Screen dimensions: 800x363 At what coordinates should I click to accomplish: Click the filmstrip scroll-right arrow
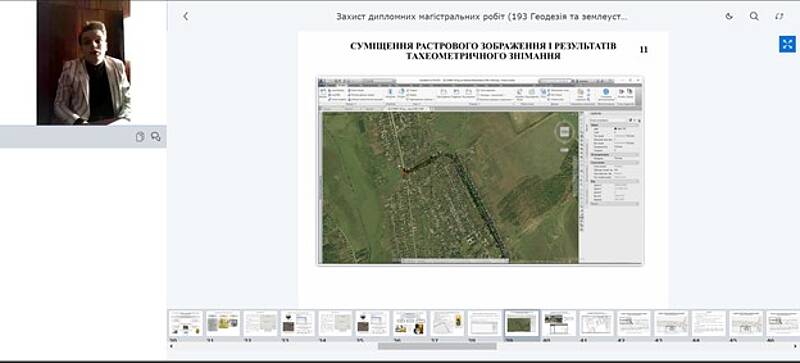(x=795, y=346)
